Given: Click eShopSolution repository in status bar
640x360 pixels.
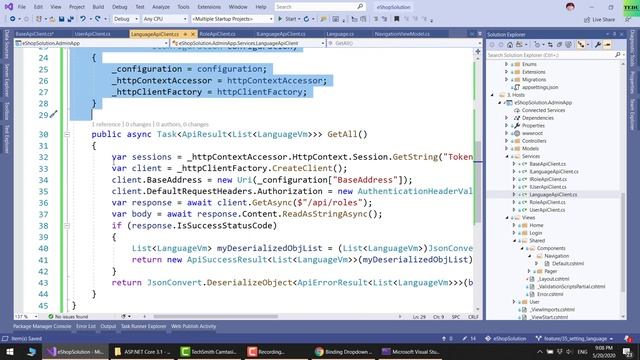Looking at the screenshot, I should click(505, 338).
